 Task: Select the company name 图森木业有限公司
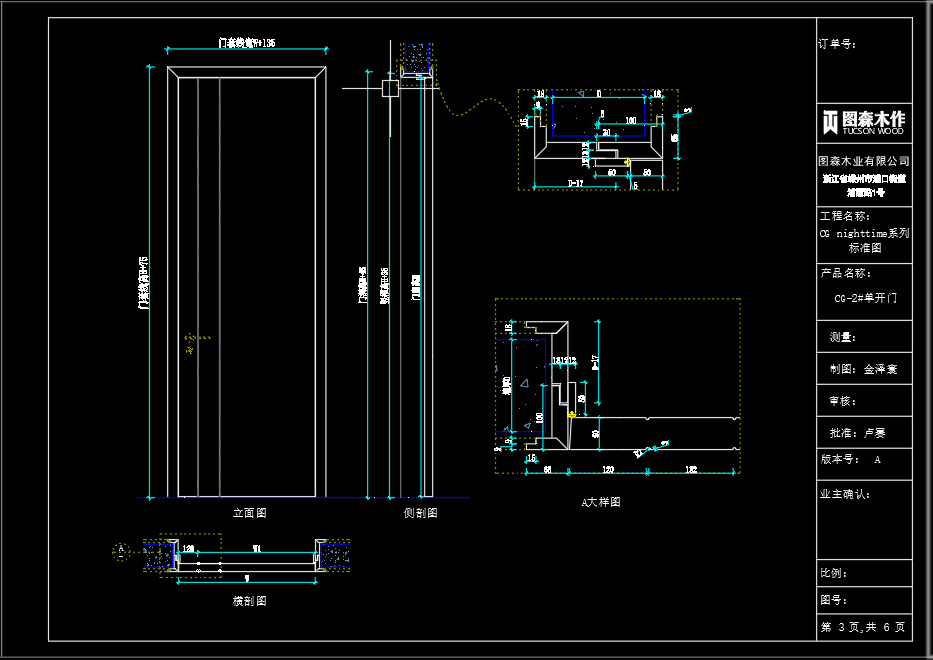(864, 160)
